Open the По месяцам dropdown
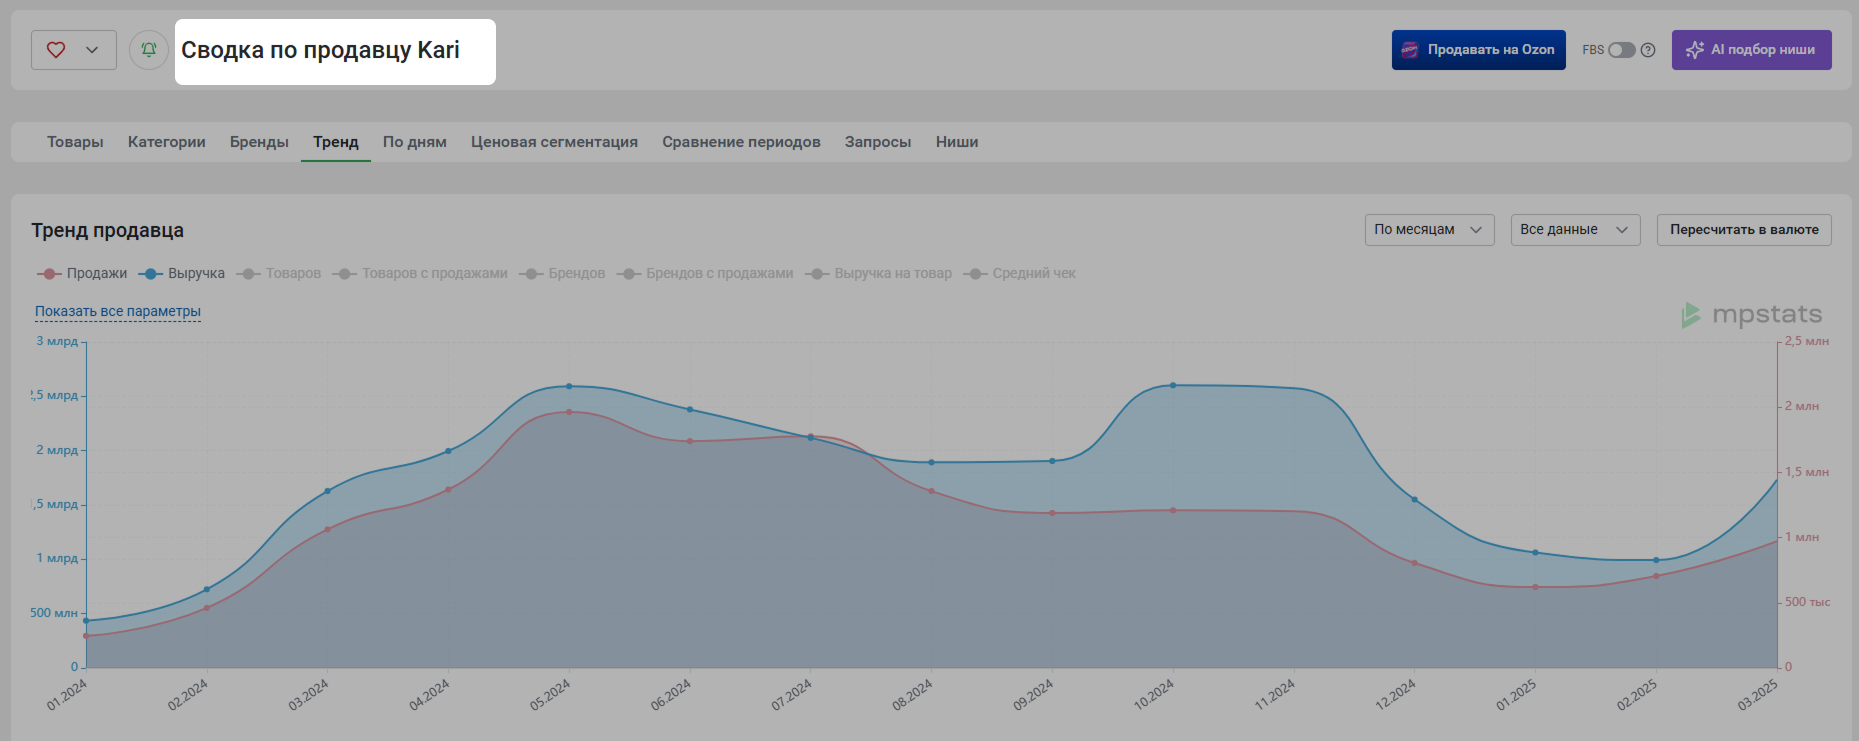Image resolution: width=1859 pixels, height=741 pixels. (x=1429, y=230)
